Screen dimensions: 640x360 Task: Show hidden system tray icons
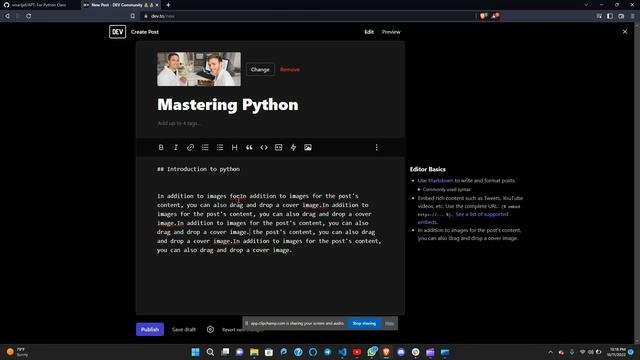(x=550, y=352)
